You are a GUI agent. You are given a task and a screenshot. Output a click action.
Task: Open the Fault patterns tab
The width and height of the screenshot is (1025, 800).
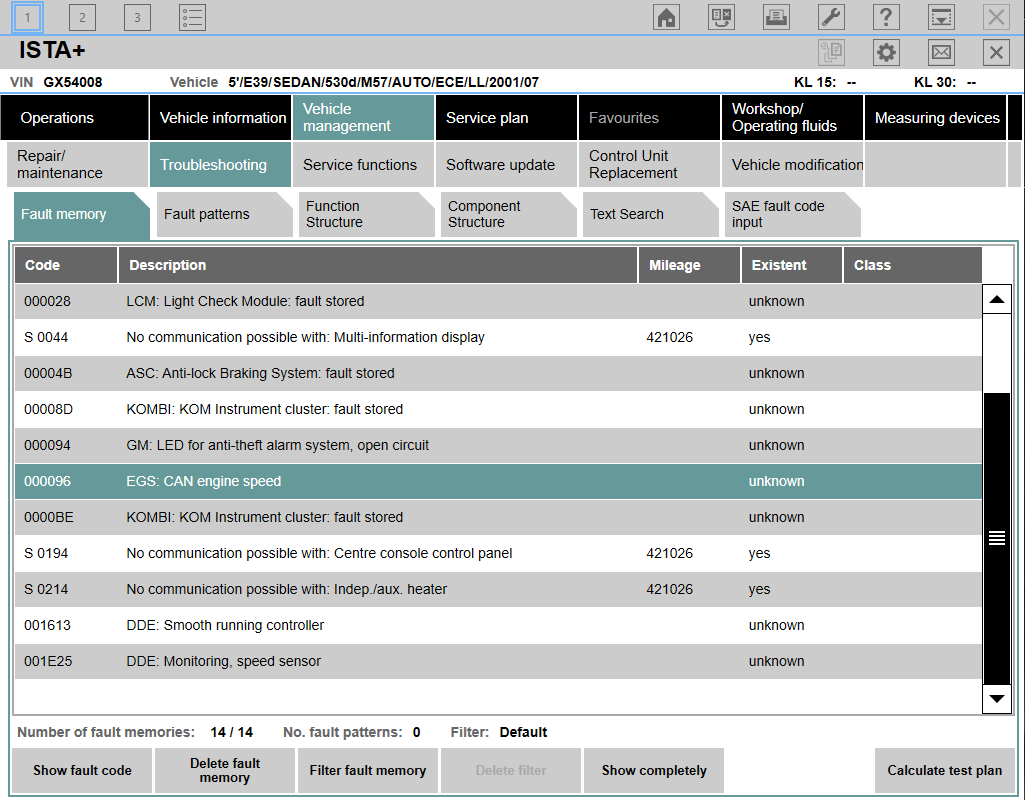(x=207, y=214)
